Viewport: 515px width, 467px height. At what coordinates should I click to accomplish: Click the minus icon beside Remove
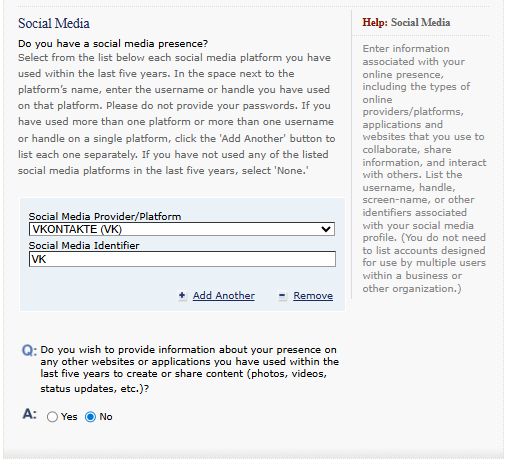click(282, 296)
